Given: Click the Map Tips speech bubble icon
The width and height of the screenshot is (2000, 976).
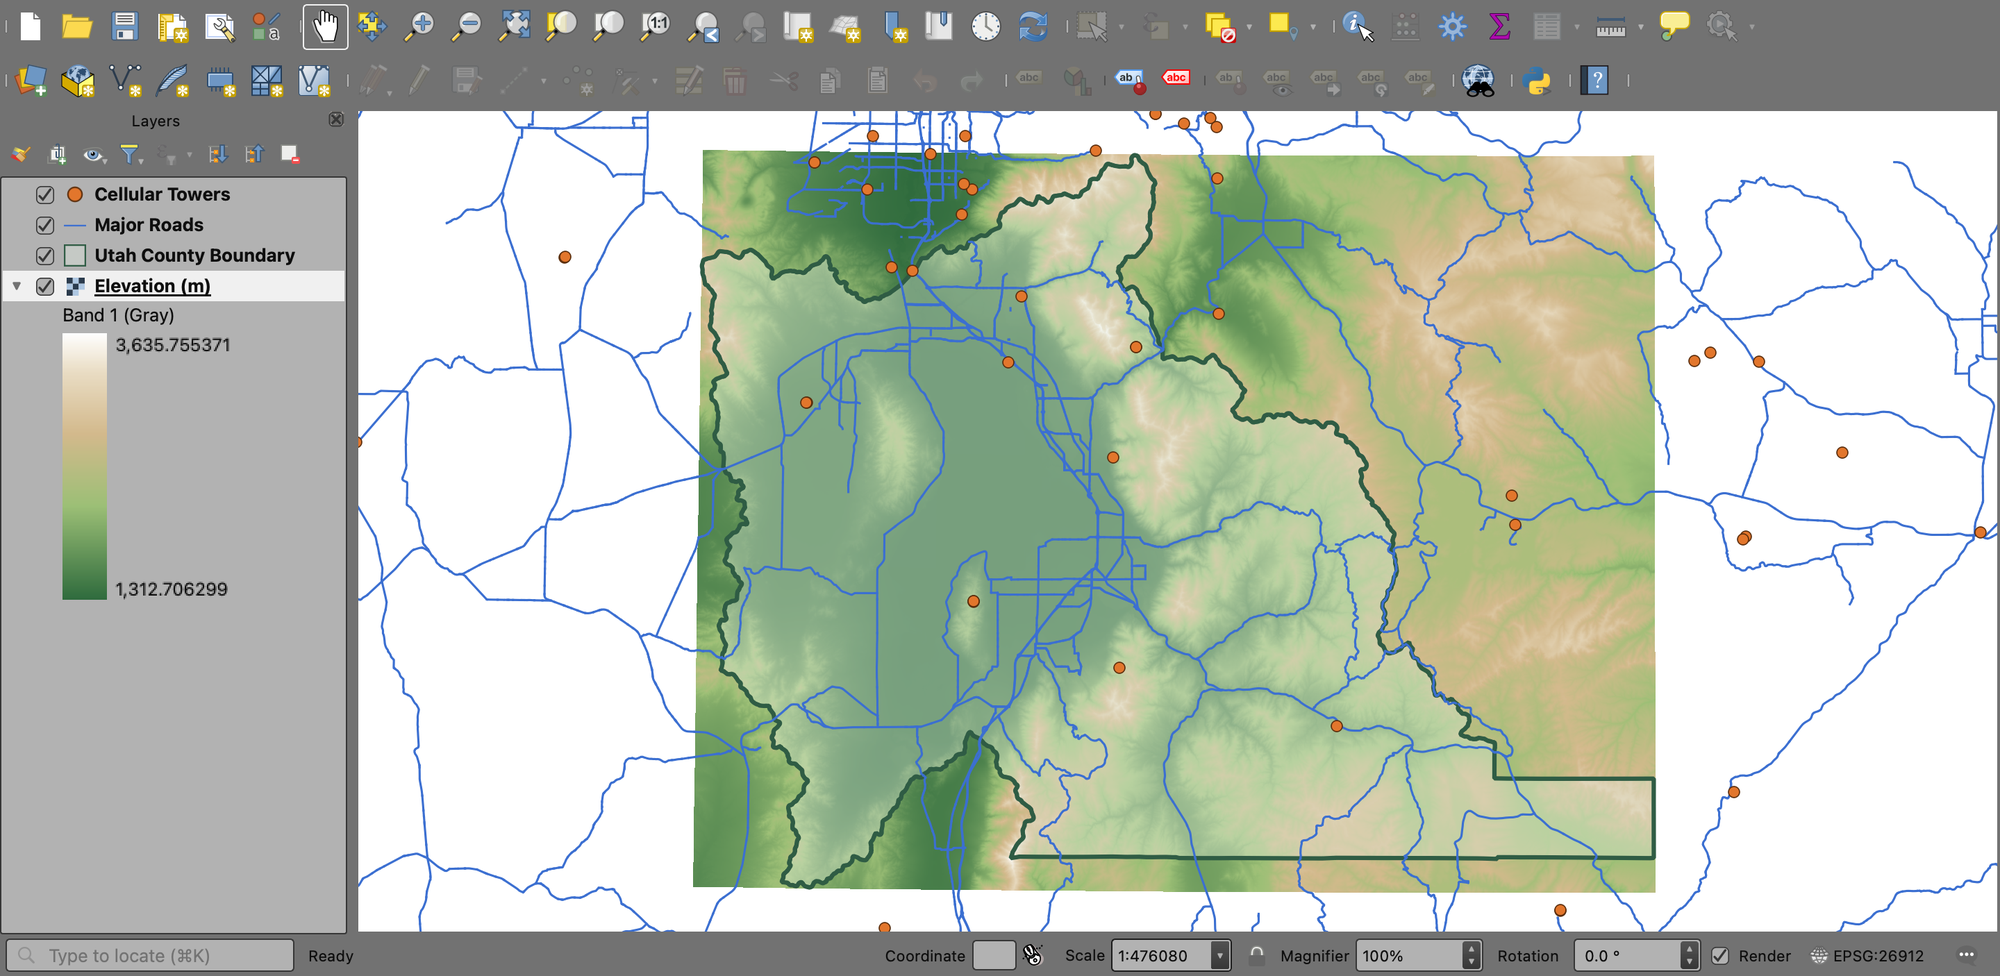Looking at the screenshot, I should coord(1674,26).
